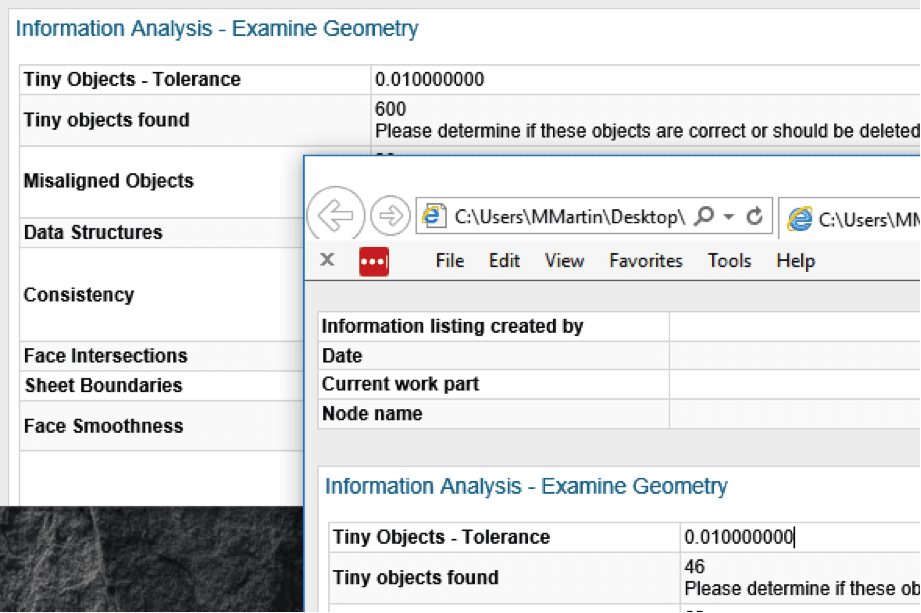Go forward with the browser forward arrow
921x613 pixels.
390,215
